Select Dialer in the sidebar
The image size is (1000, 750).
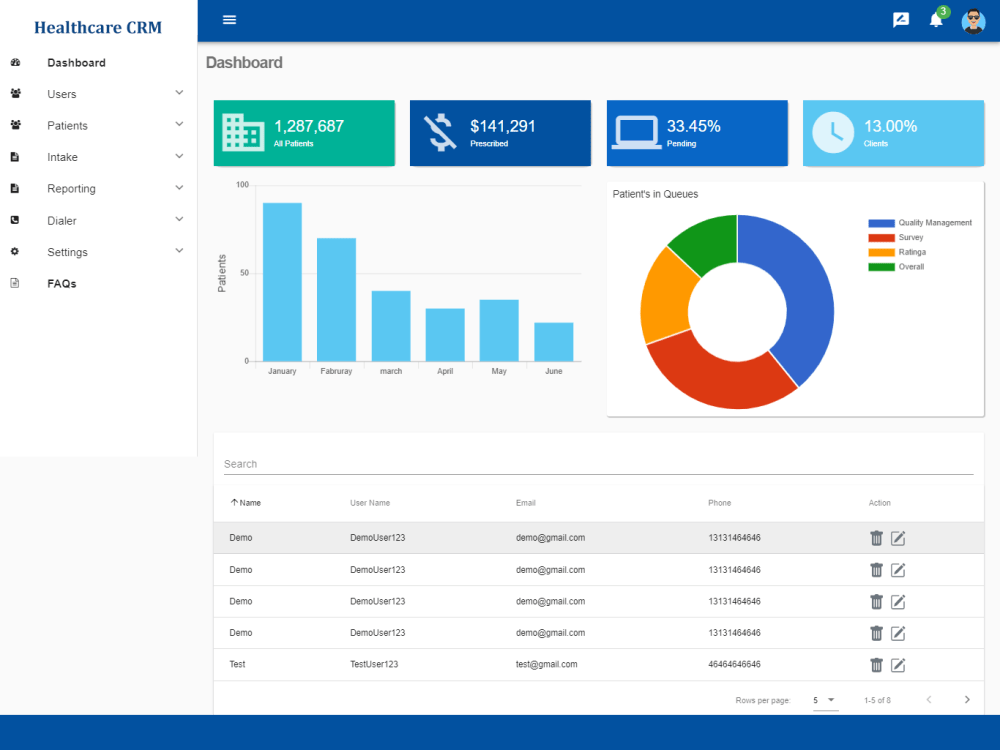62,221
